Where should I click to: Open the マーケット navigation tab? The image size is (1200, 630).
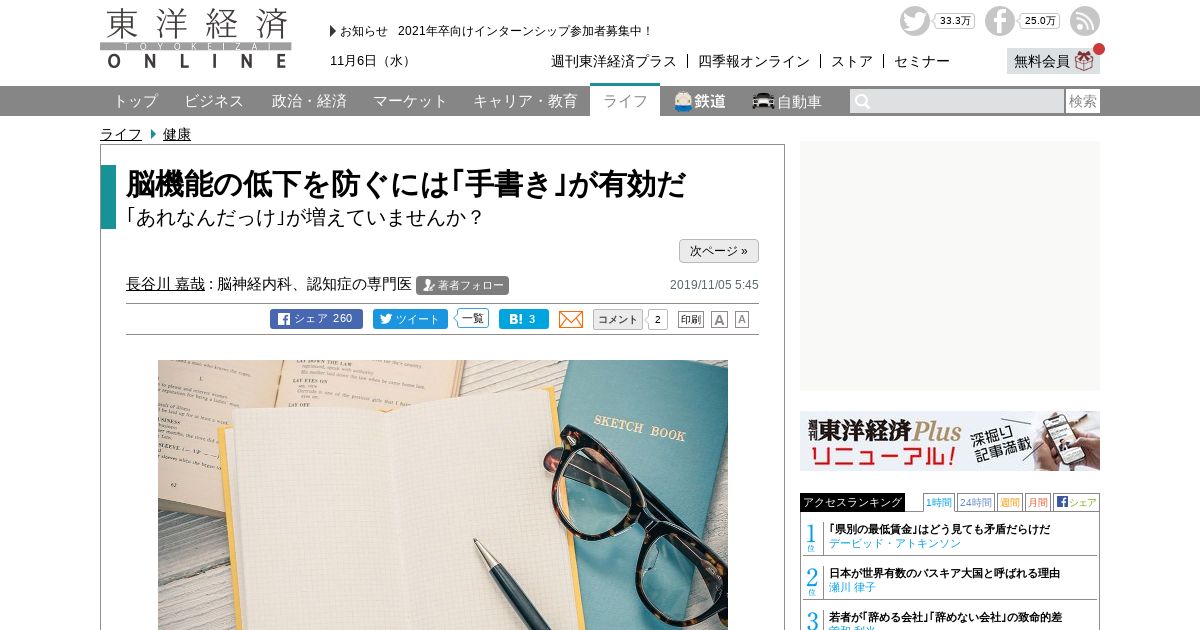[410, 101]
